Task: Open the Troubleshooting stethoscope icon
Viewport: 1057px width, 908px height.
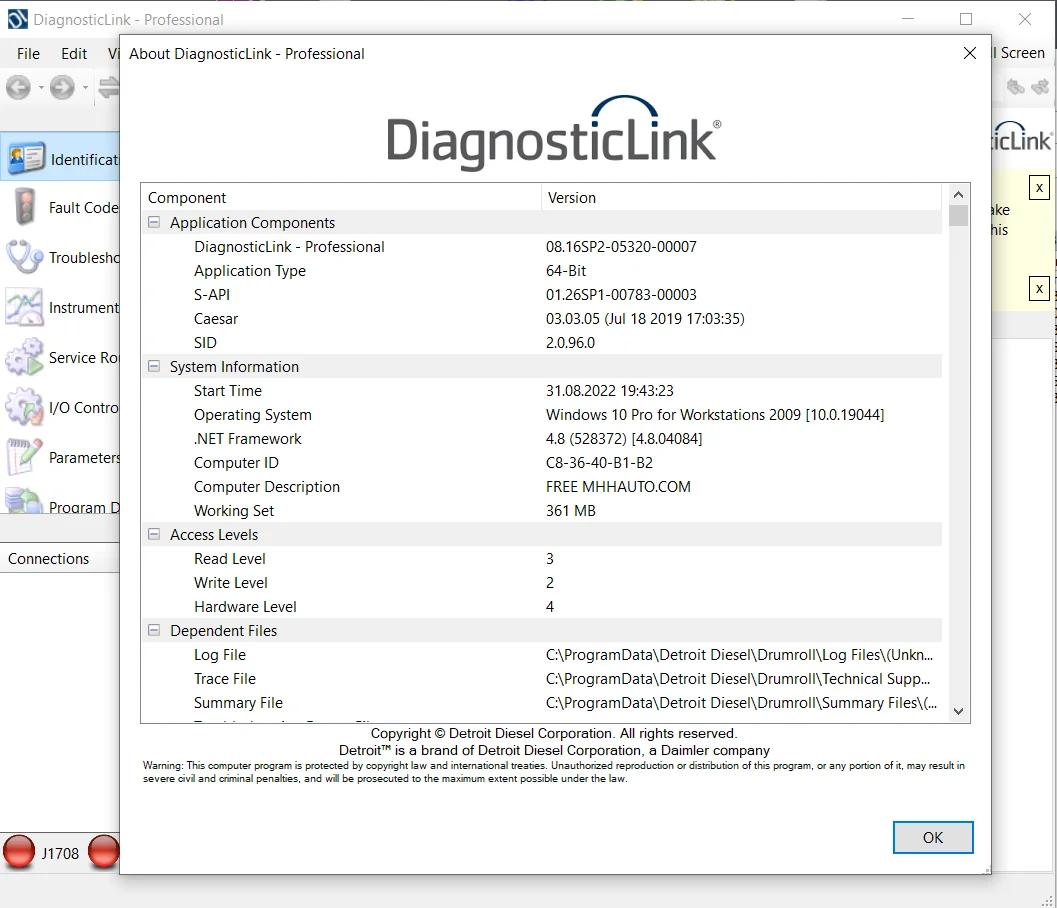Action: (x=24, y=257)
